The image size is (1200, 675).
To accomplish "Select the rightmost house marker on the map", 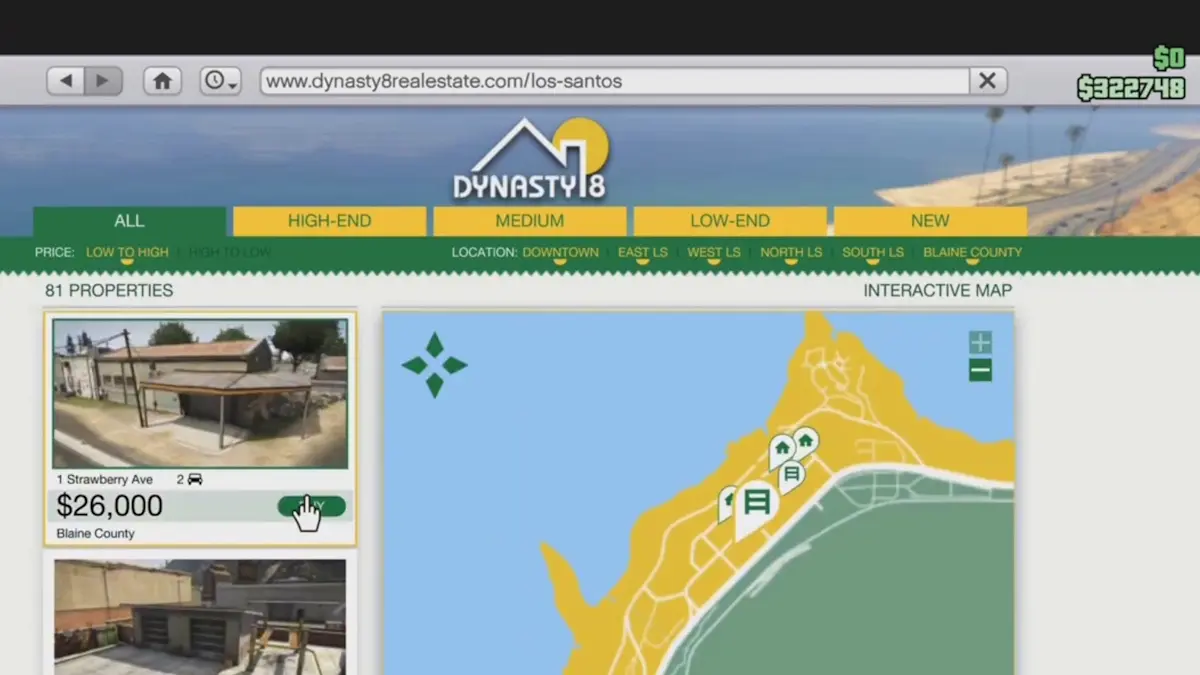I will click(x=804, y=442).
